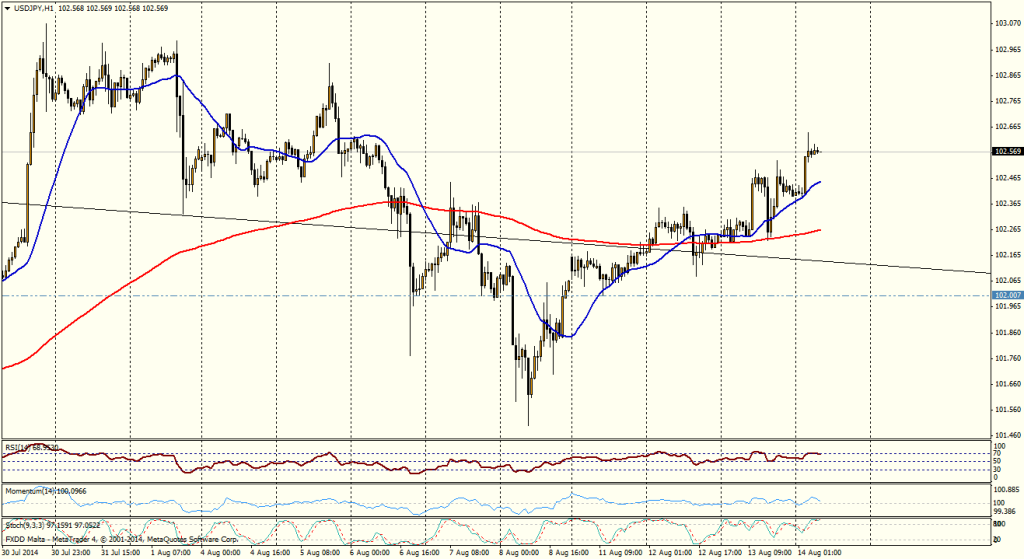Image resolution: width=1024 pixels, height=559 pixels.
Task: Click the 12 Aug 01:00 time label
Action: tap(668, 552)
